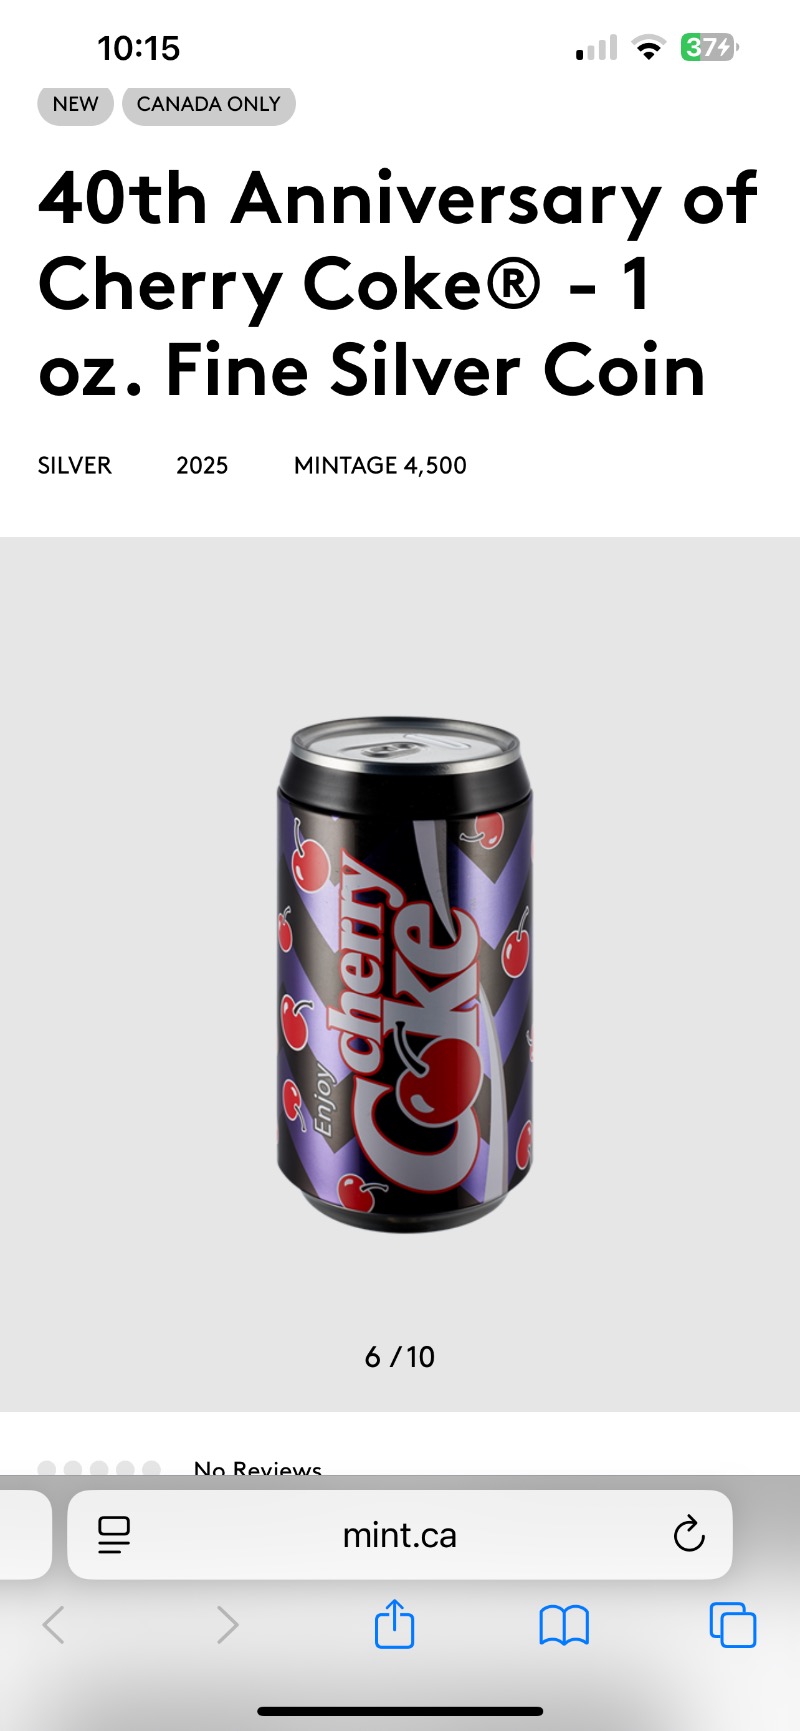Tap the review star rating dots
This screenshot has width=800, height=1731.
pyautogui.click(x=99, y=1468)
